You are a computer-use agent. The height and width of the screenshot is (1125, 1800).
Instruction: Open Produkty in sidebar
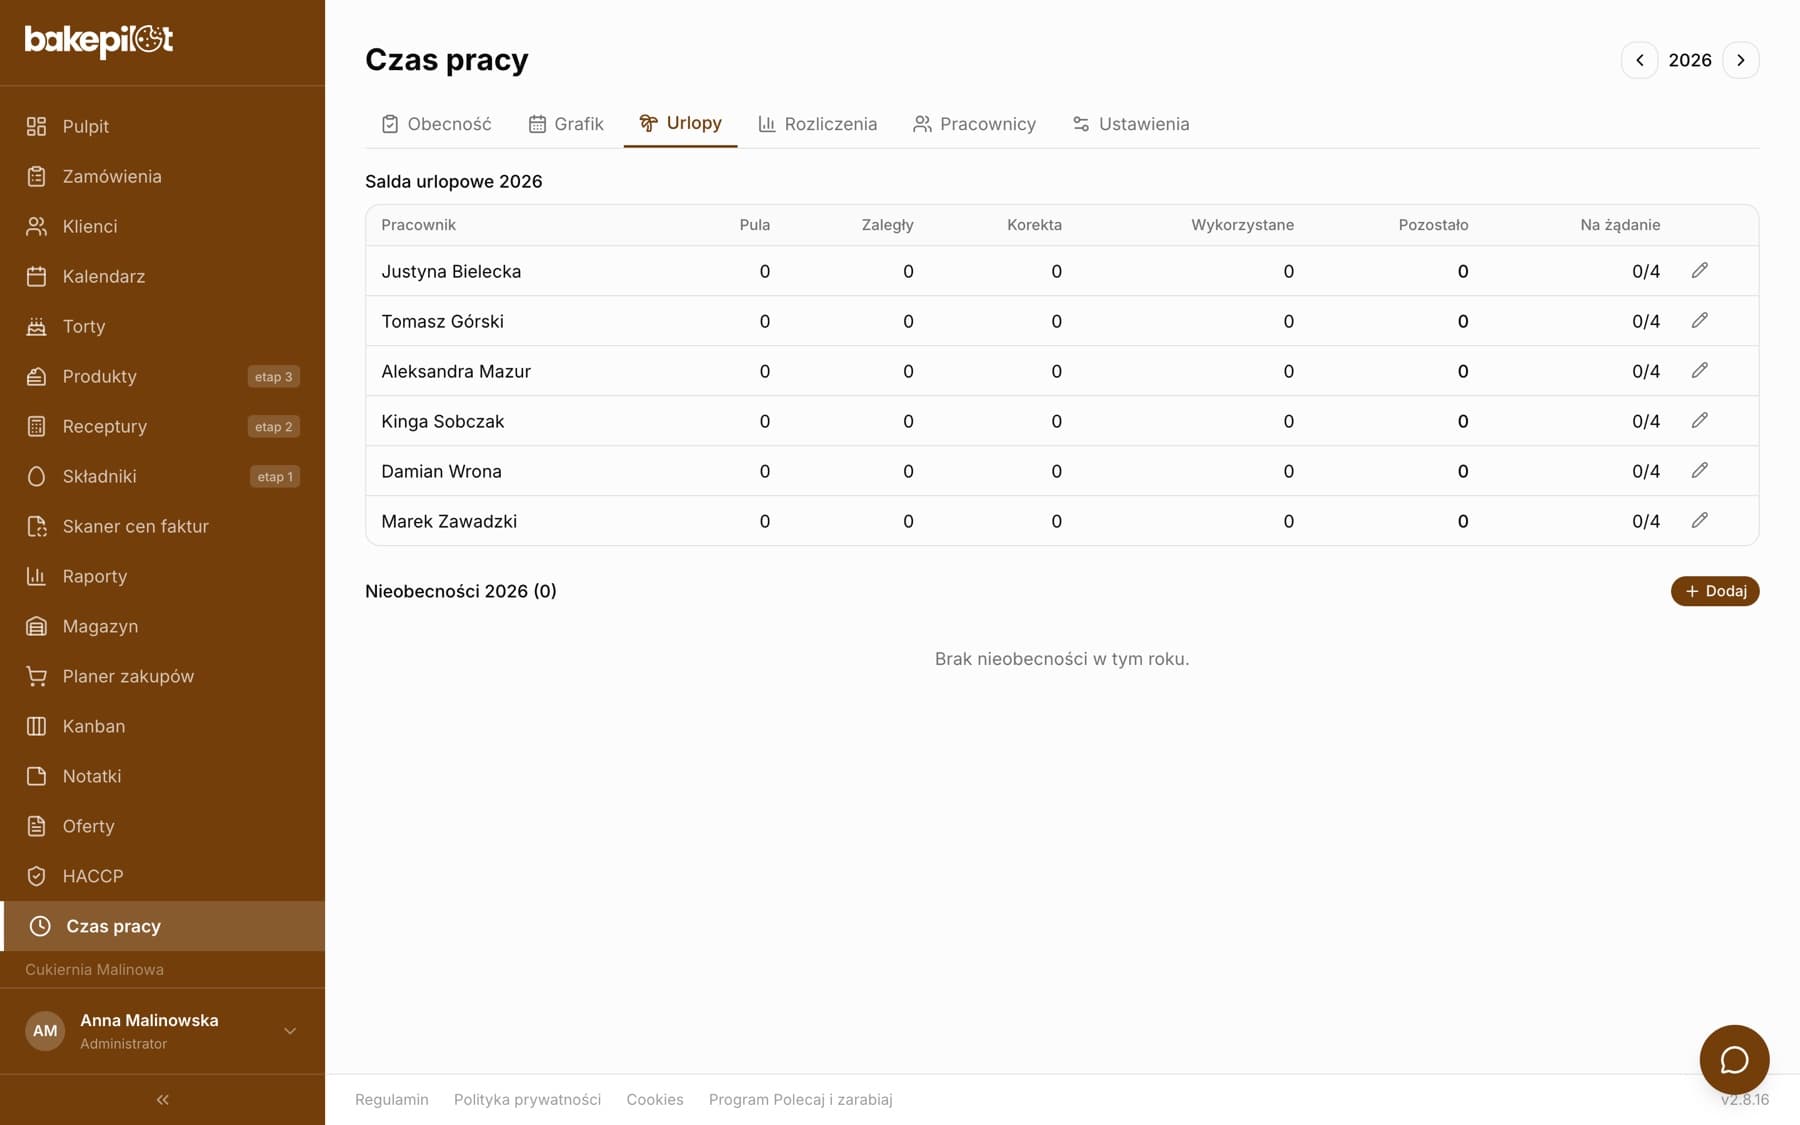[x=162, y=376]
